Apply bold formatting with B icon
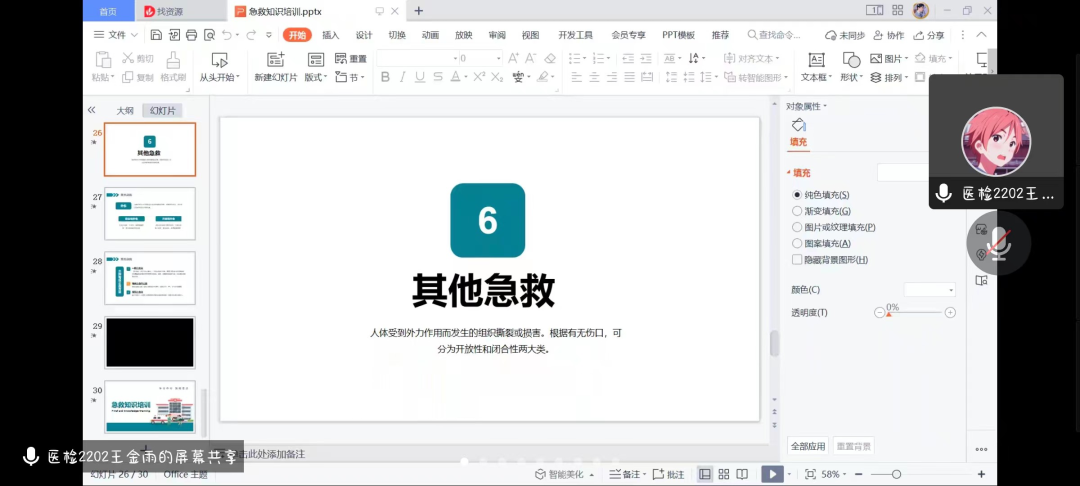Screen dimensions: 1080x486 tap(383, 77)
